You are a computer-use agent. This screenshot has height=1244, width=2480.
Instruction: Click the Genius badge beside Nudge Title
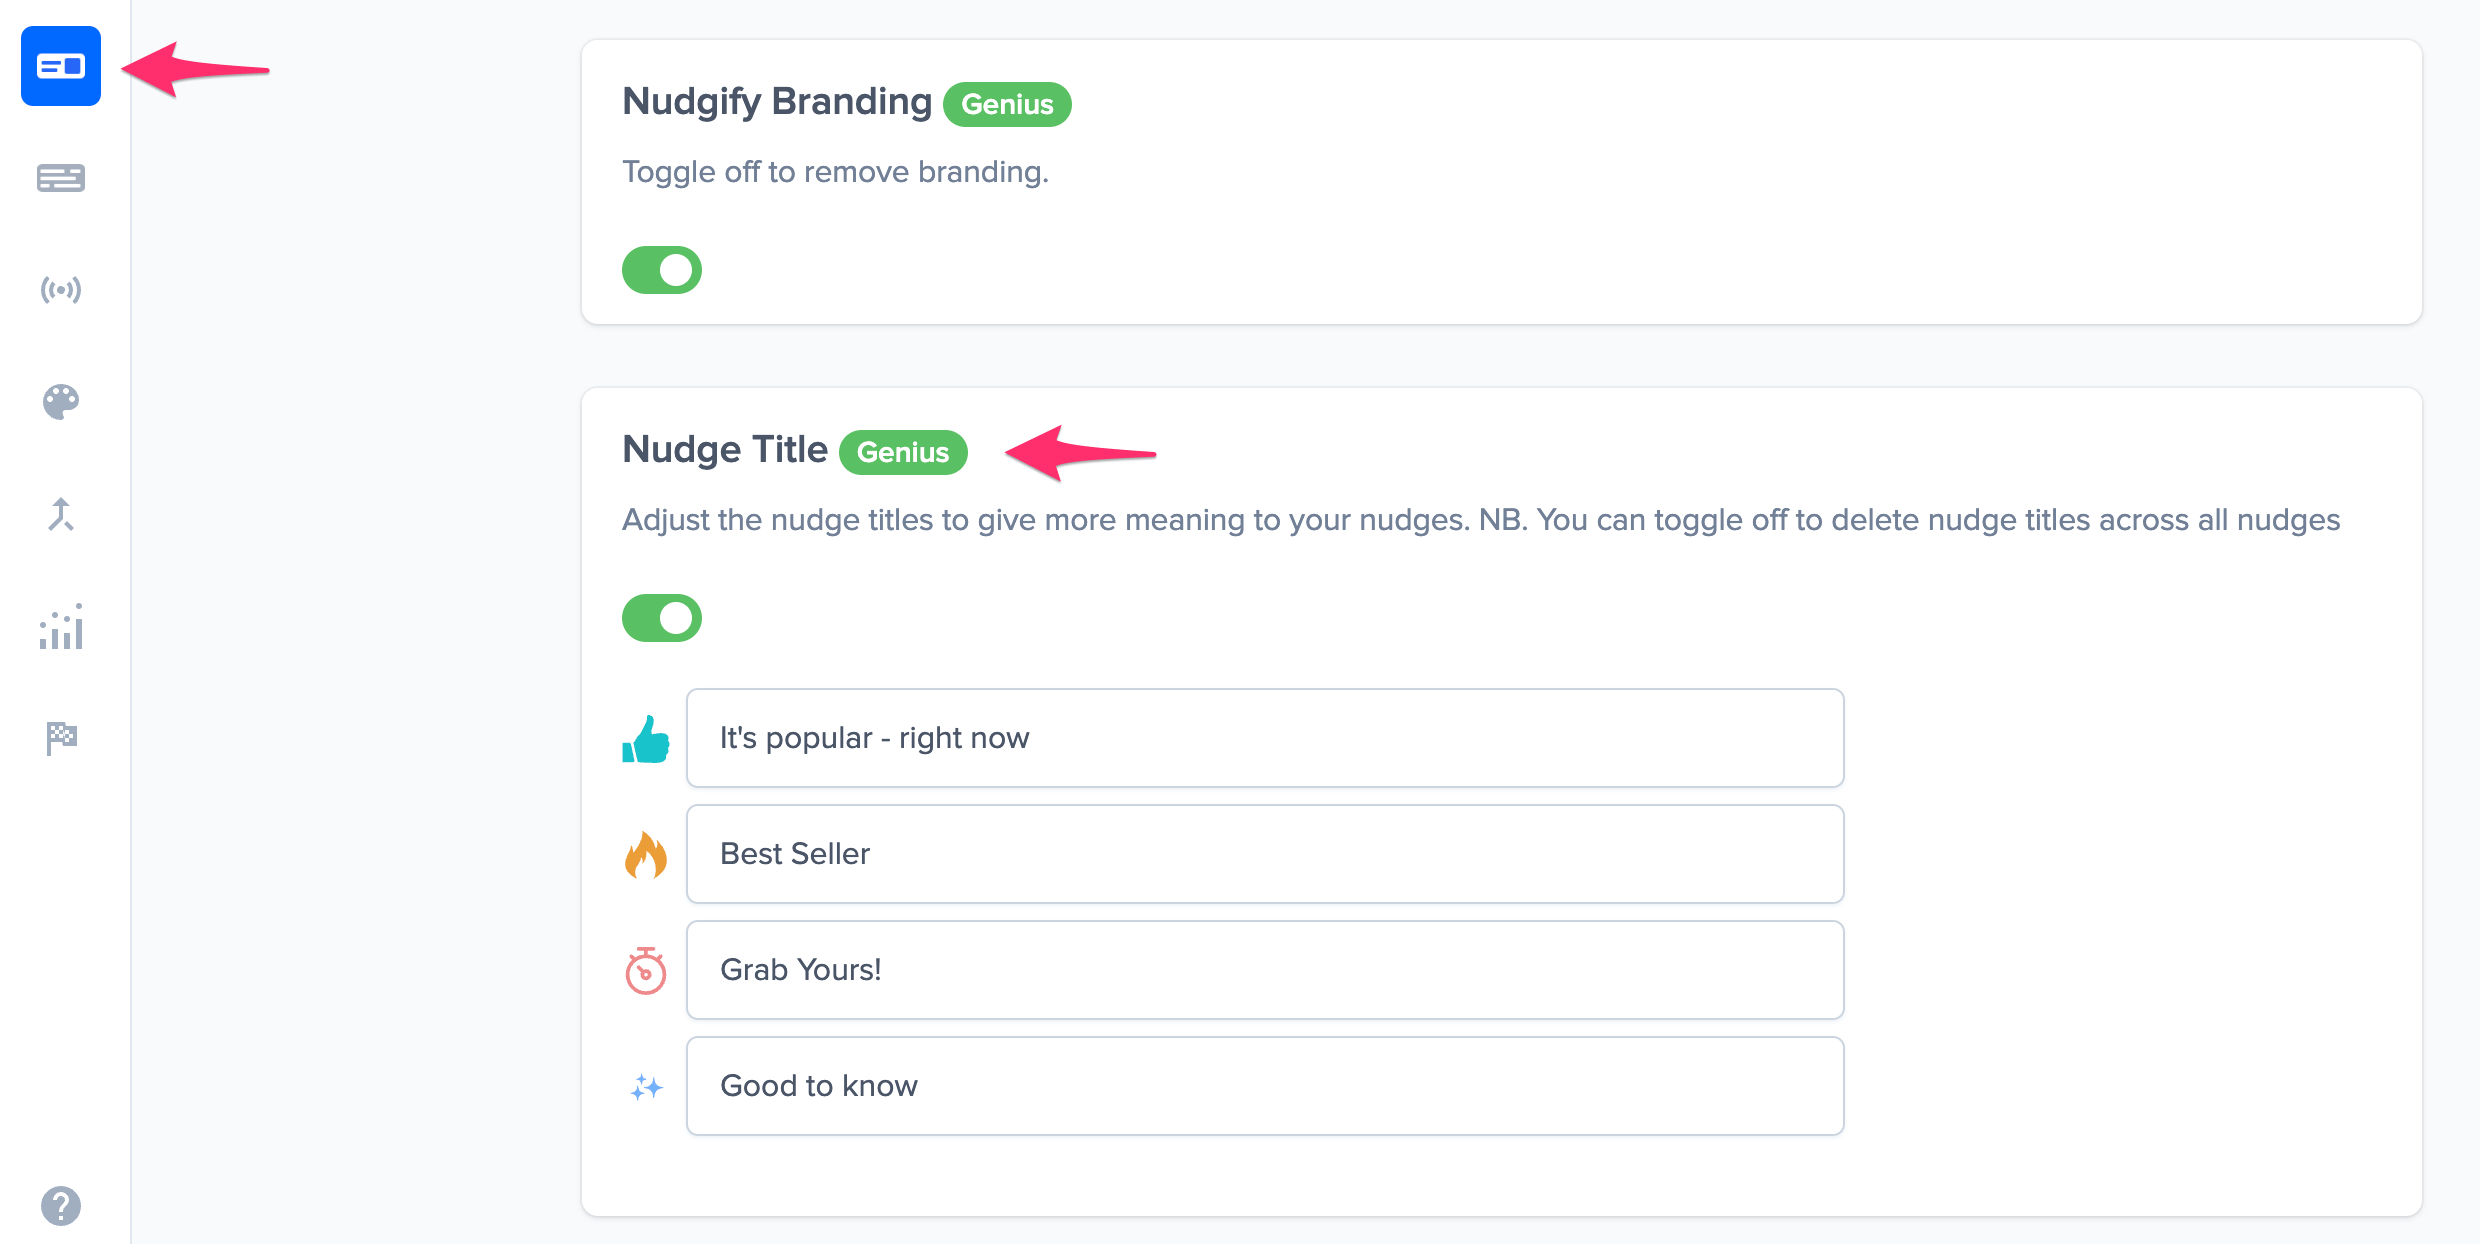coord(903,452)
